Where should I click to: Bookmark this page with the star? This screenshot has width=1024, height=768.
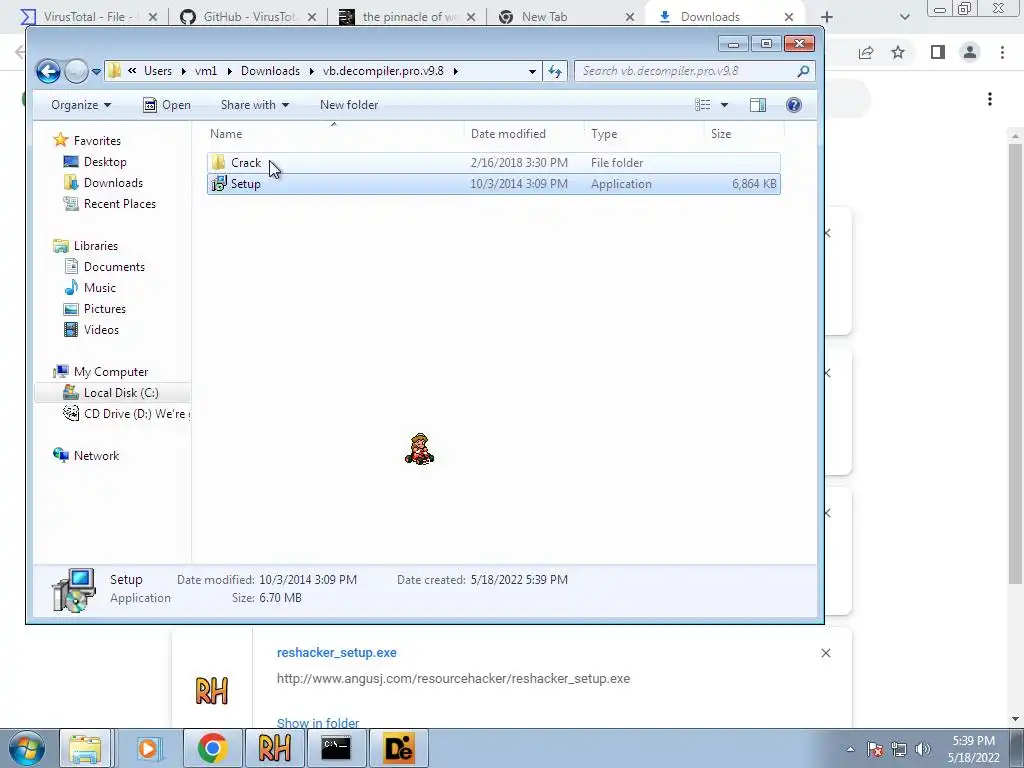coord(898,52)
